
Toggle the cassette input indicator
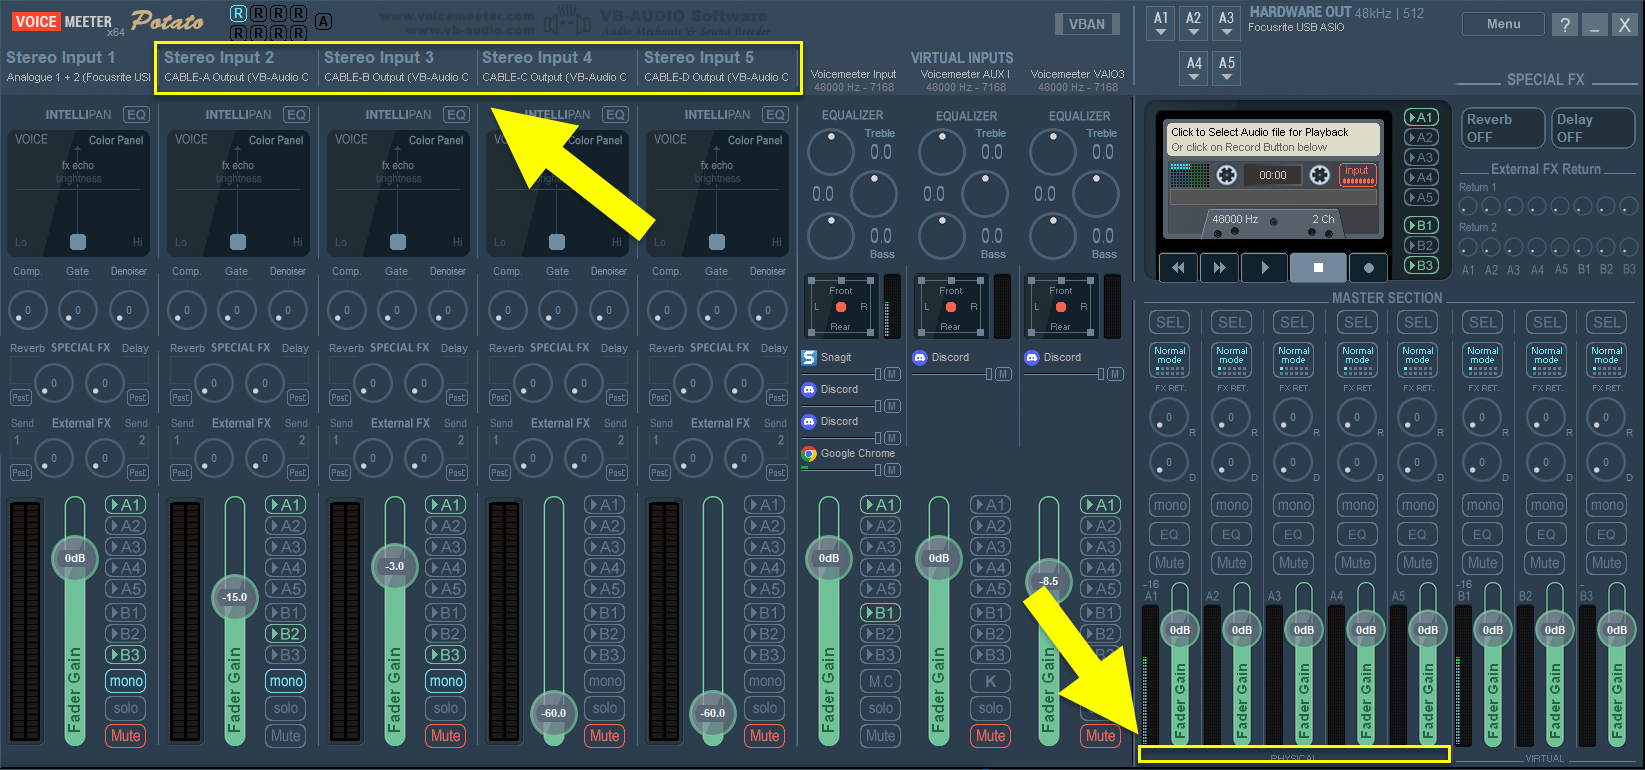click(x=1357, y=175)
